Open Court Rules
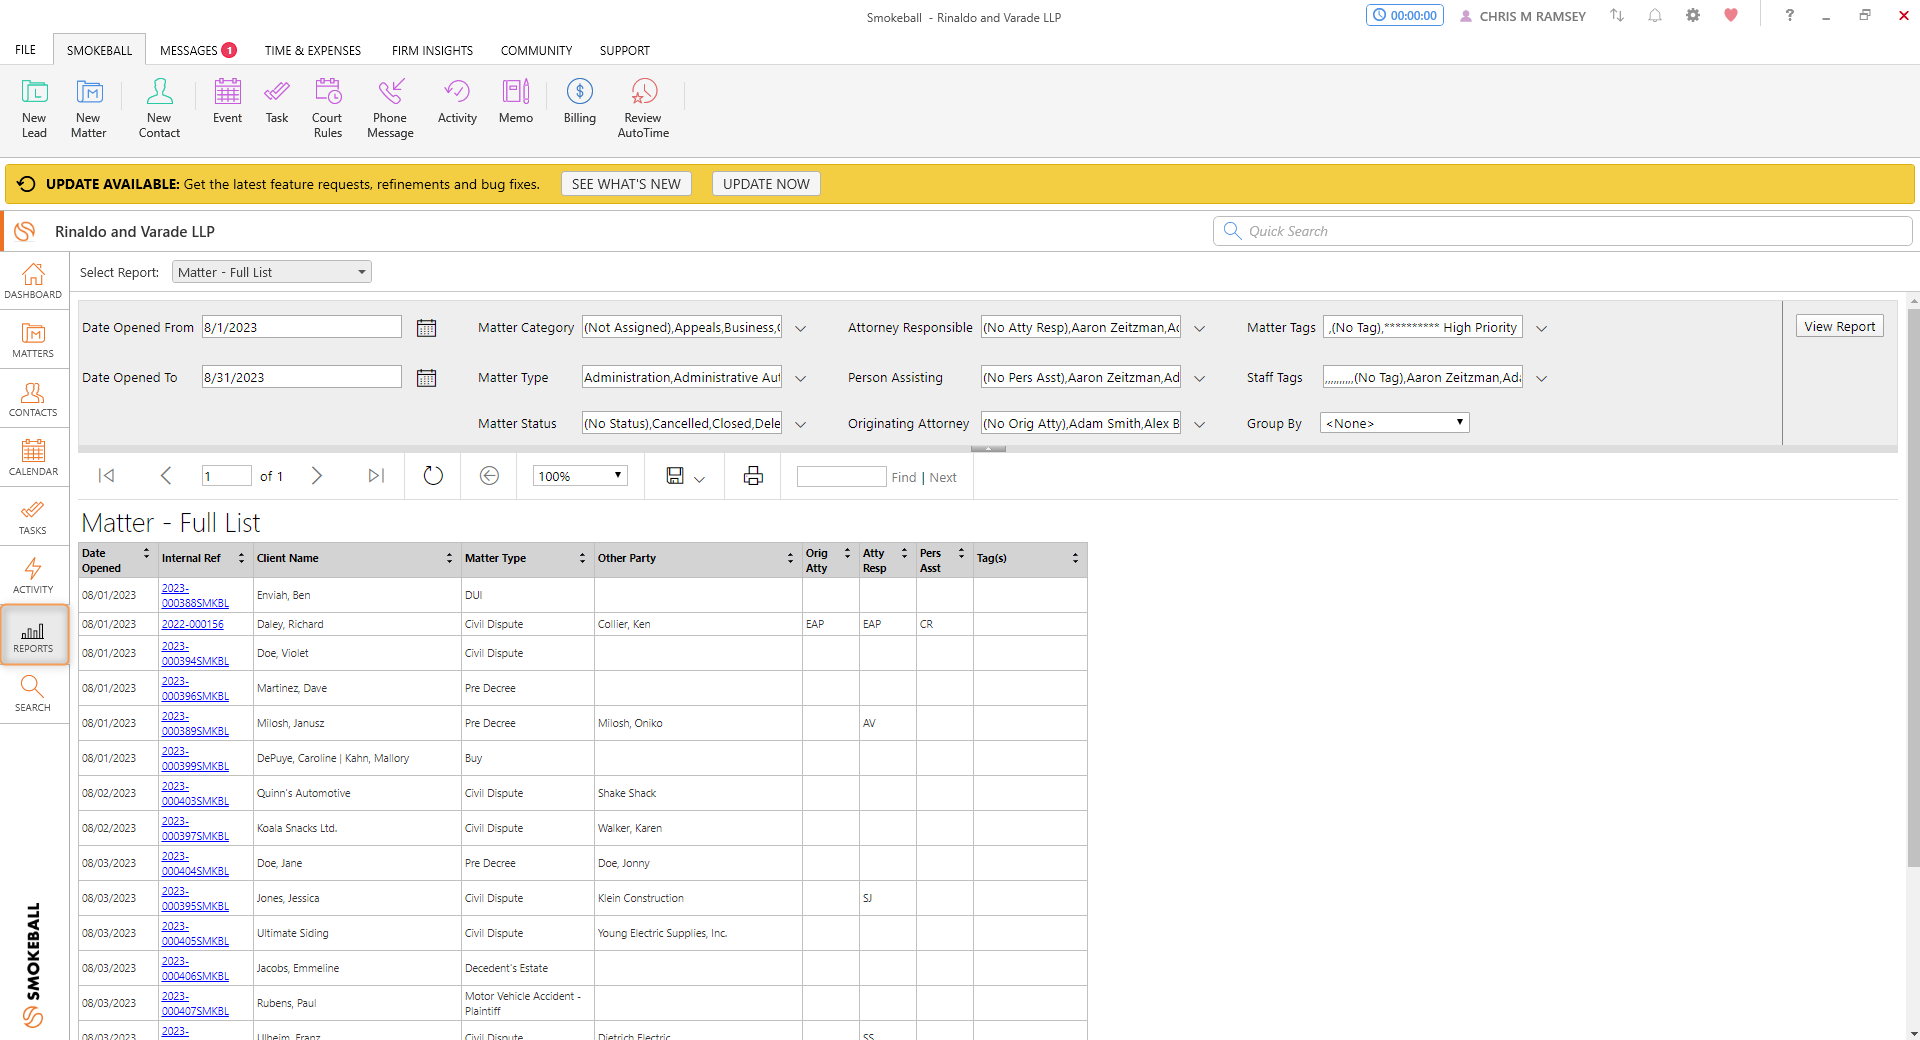The height and width of the screenshot is (1040, 1920). 327,108
